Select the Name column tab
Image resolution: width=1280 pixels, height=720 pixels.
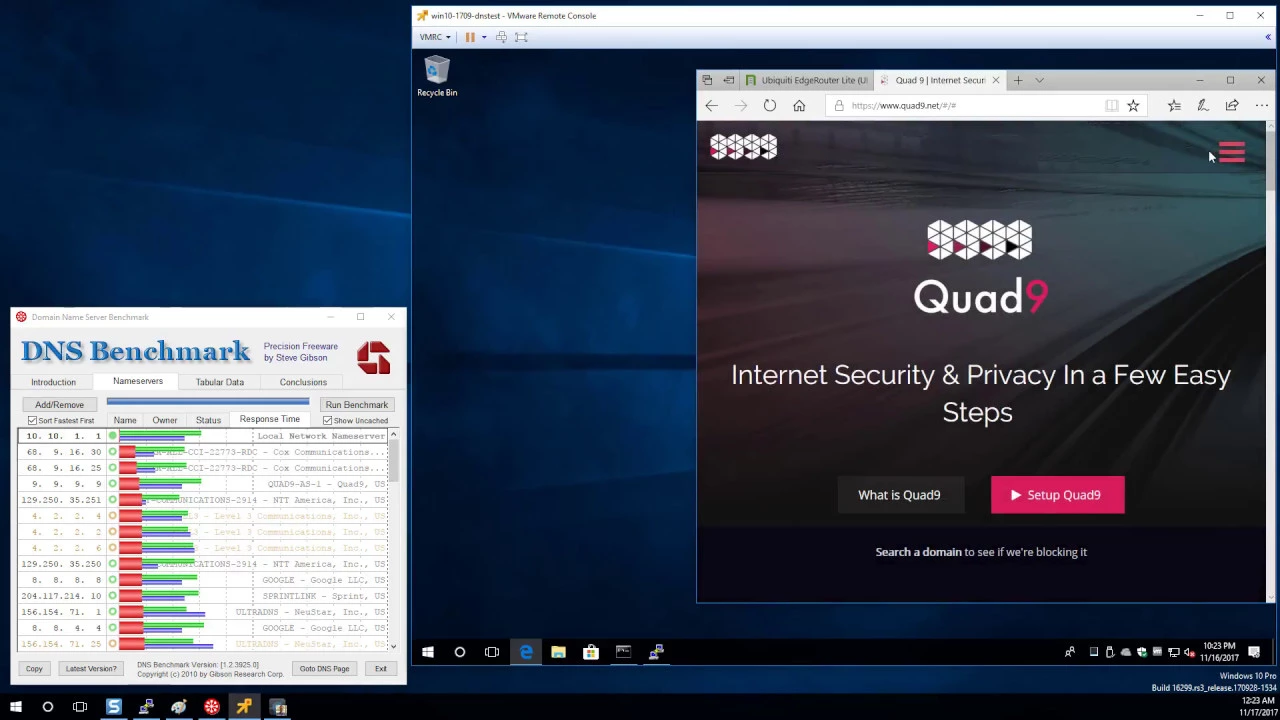125,420
